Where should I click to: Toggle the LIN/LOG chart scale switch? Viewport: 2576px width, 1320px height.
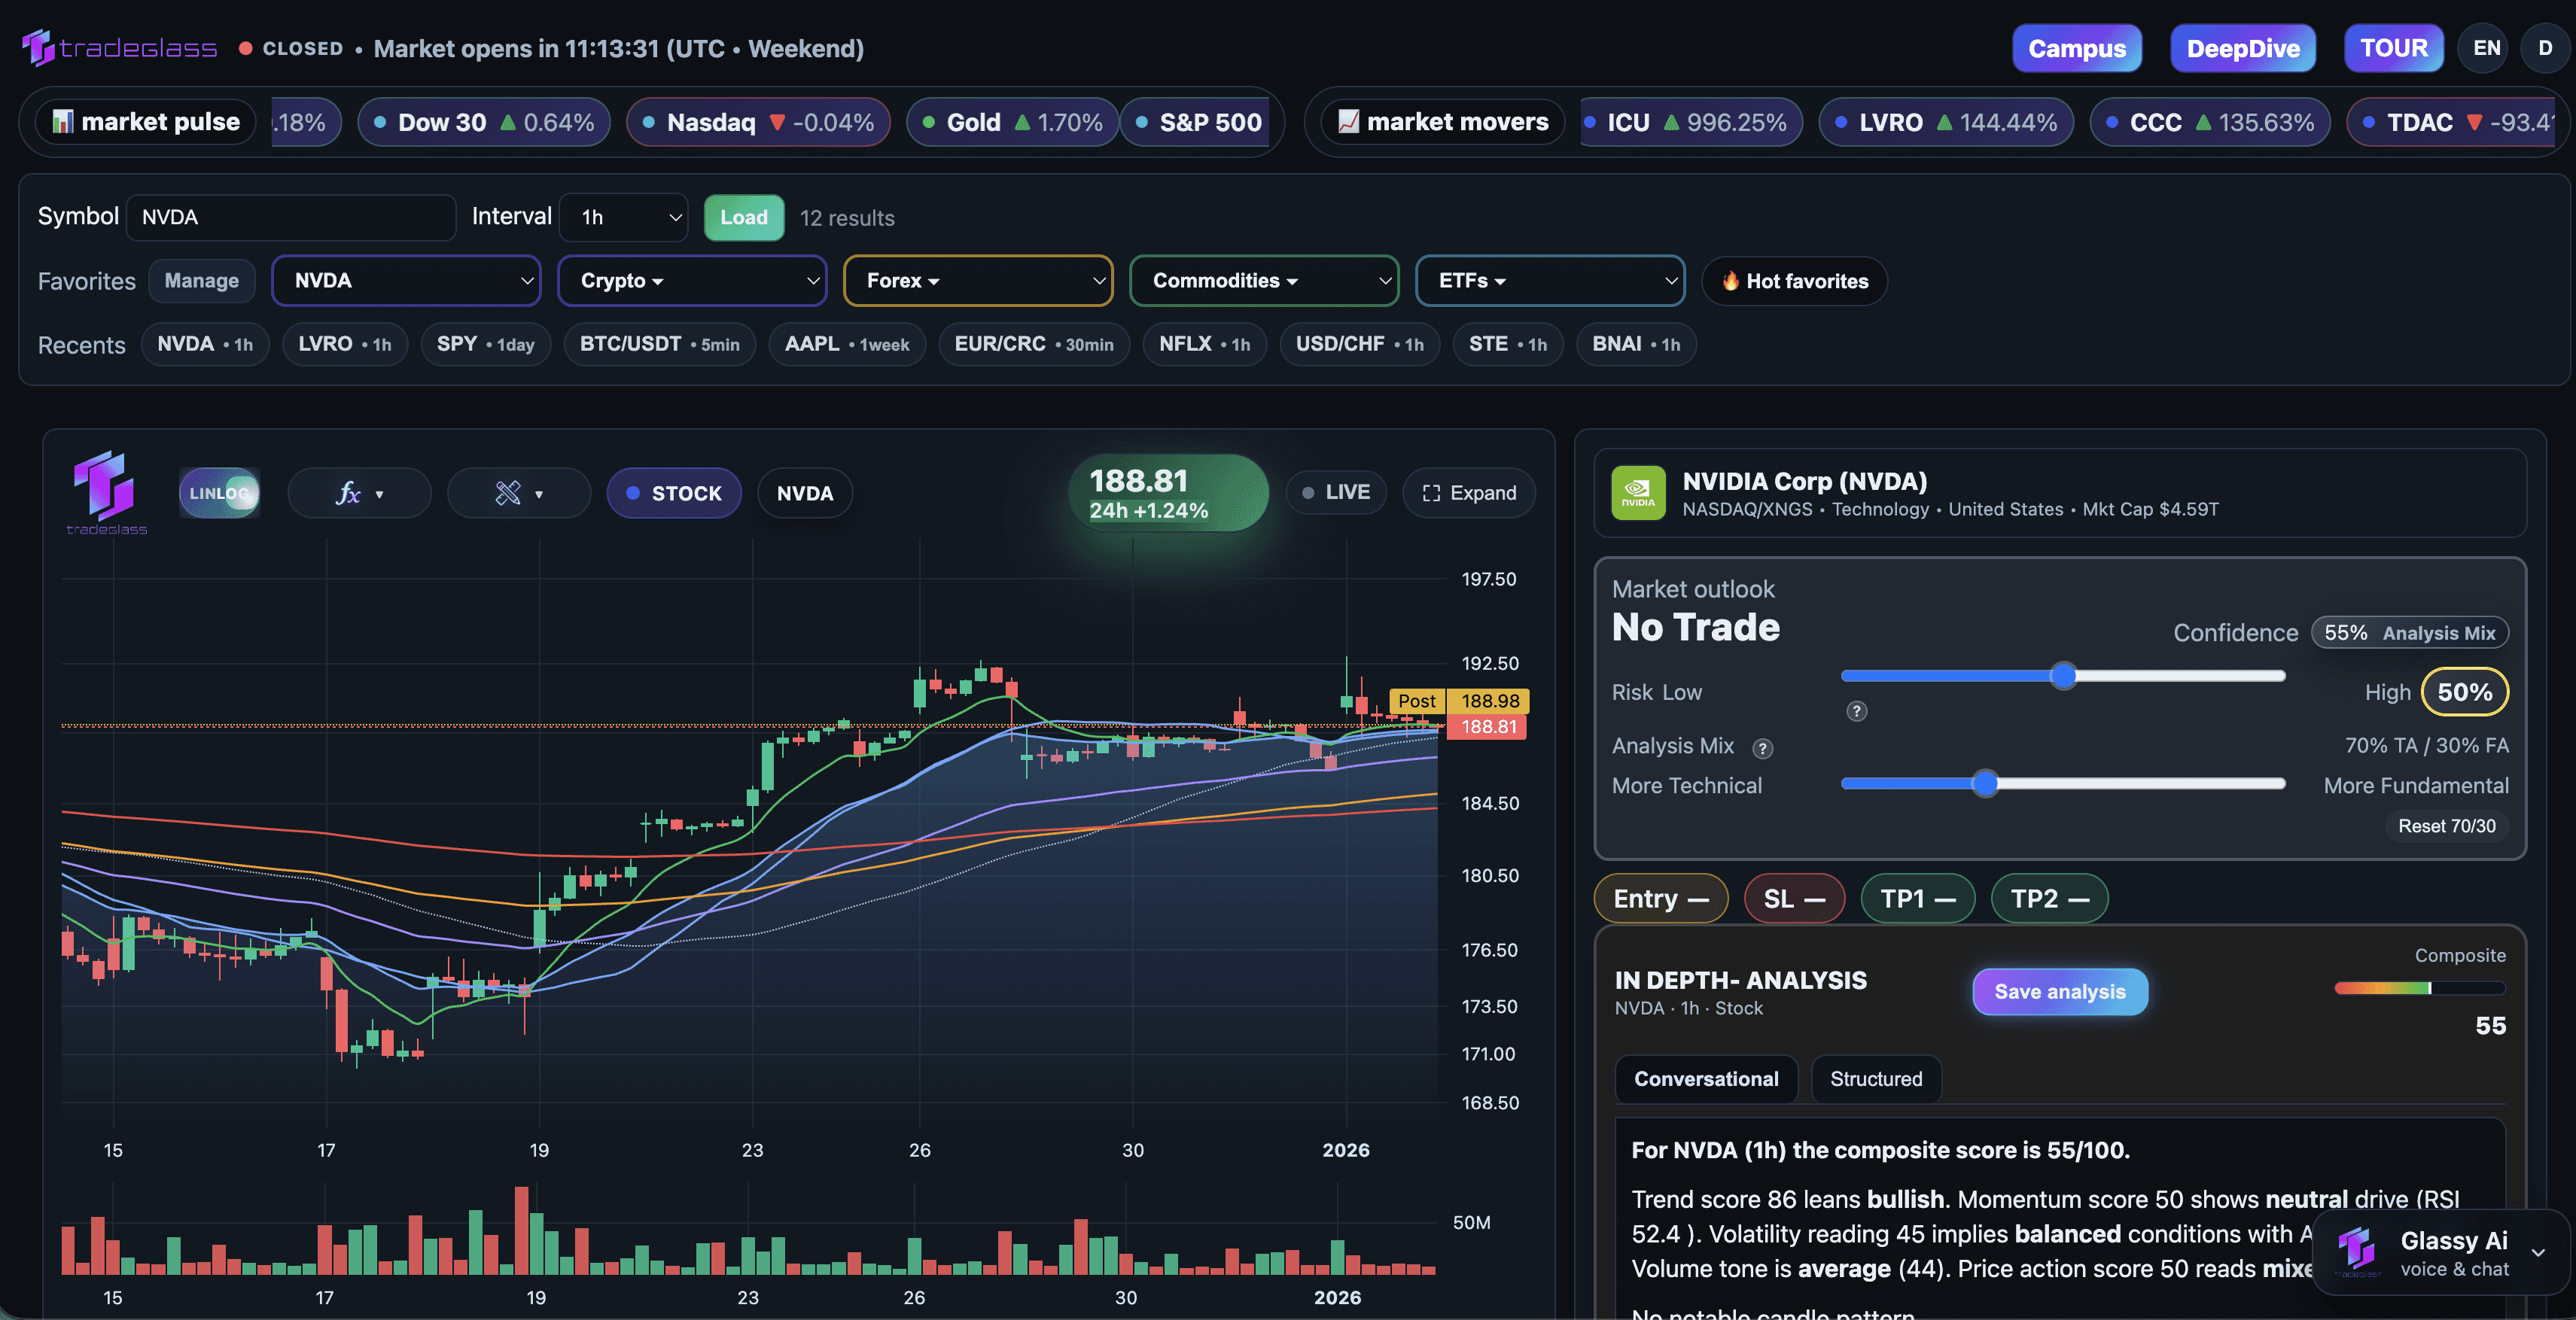tap(219, 493)
